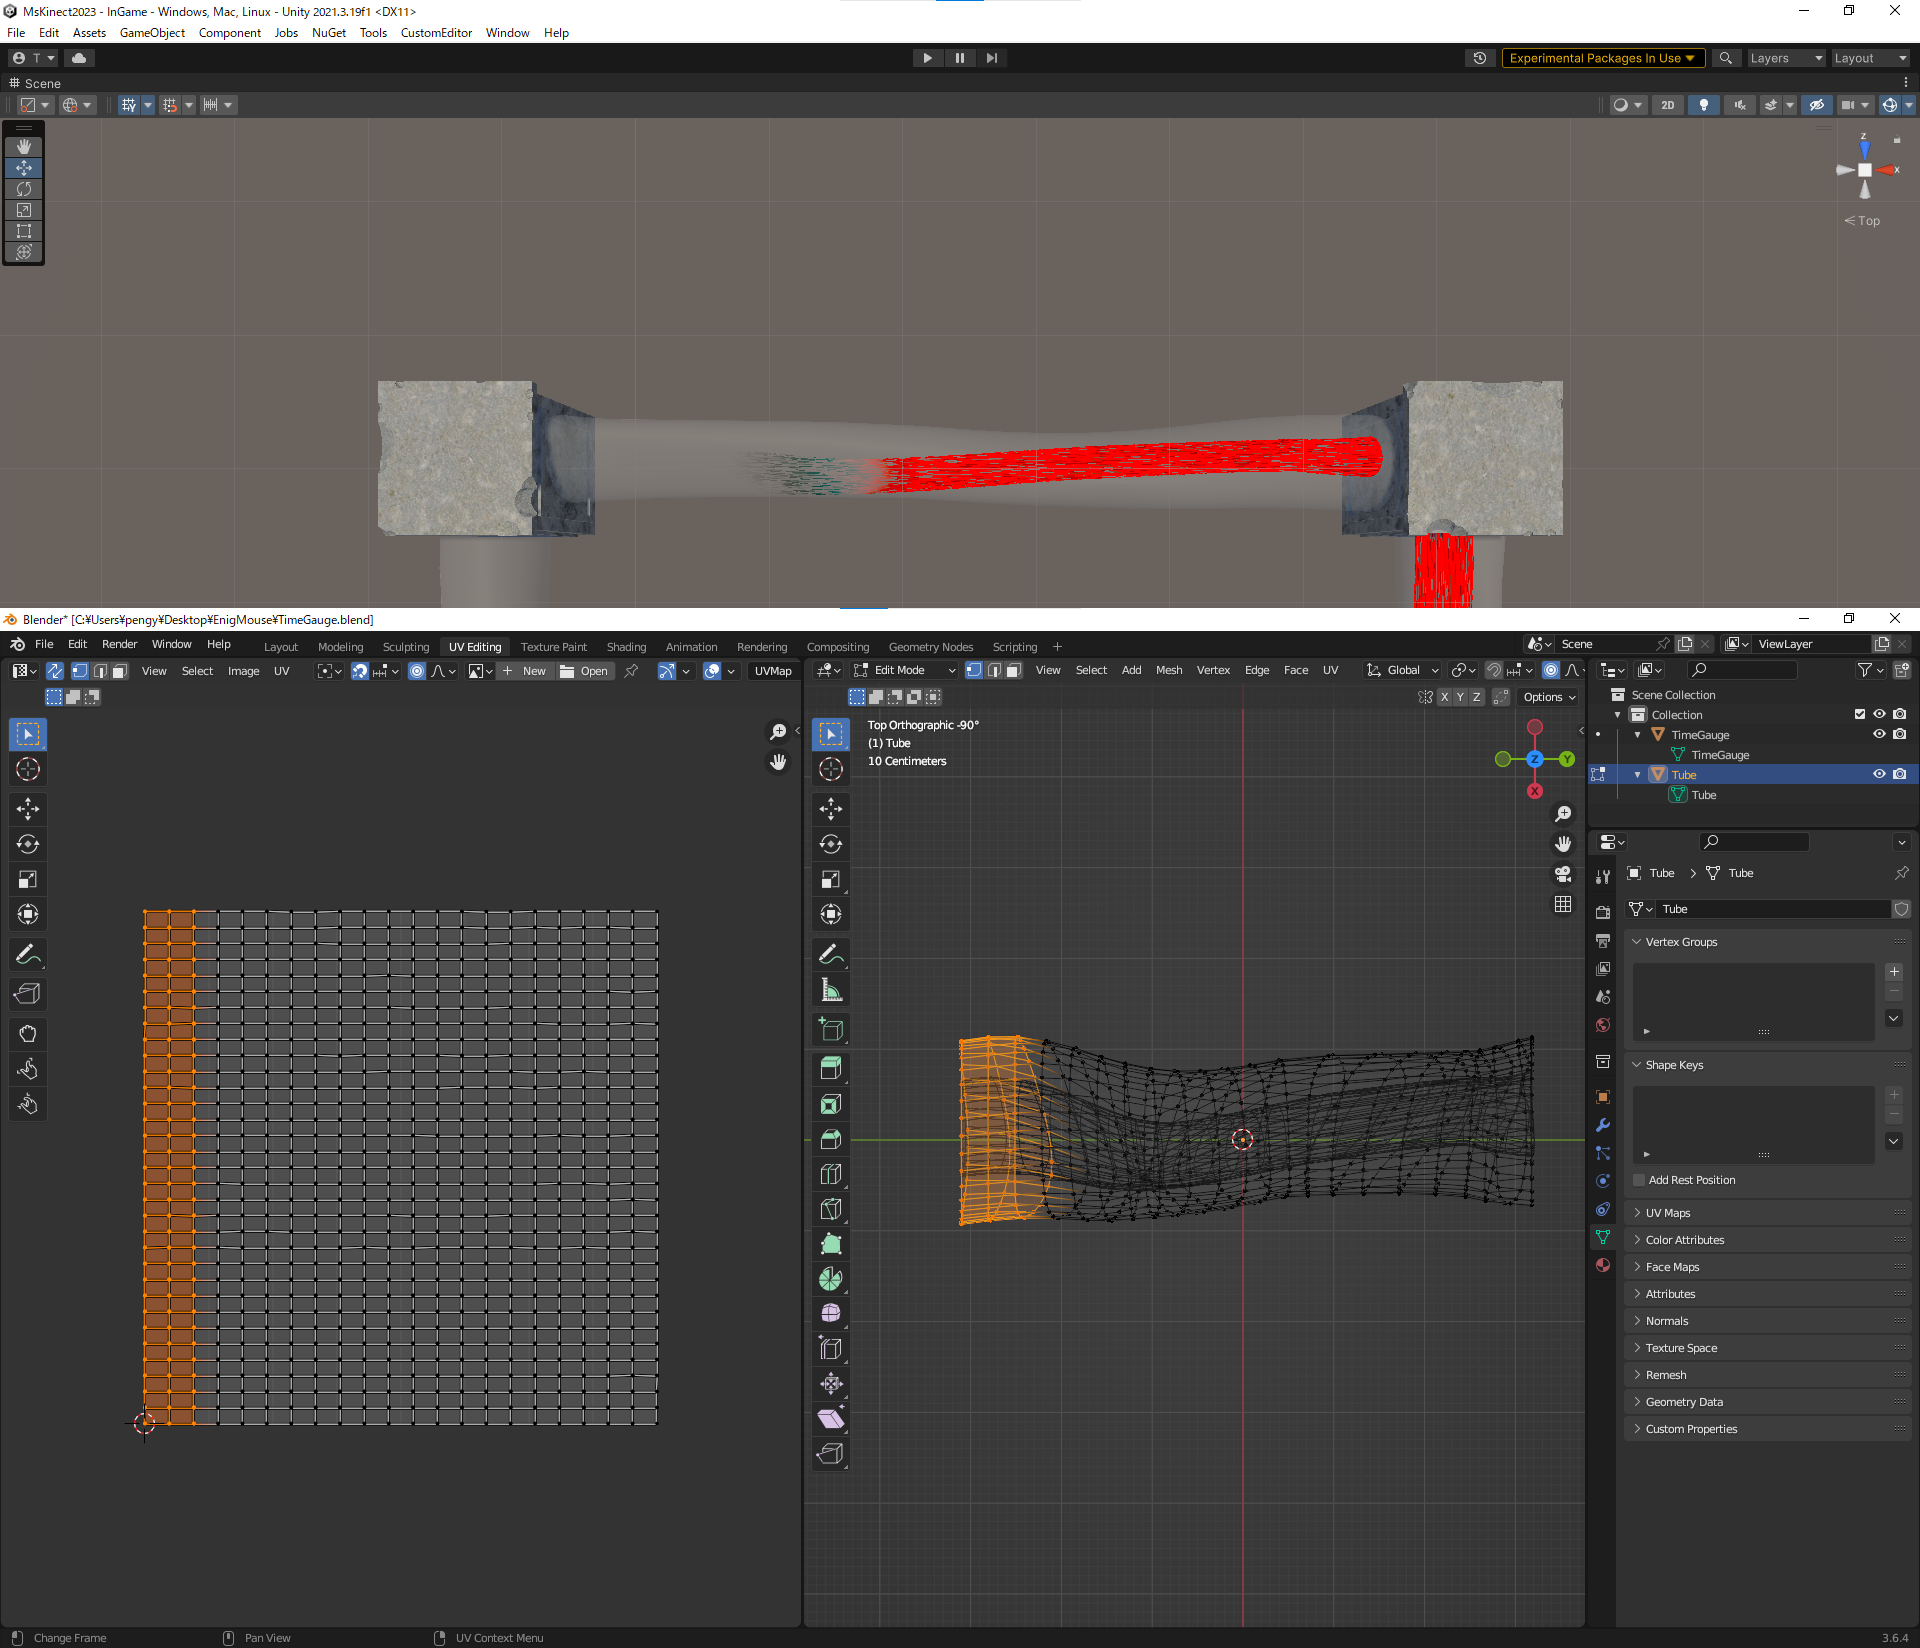Select 3D viewport Spin tool
The height and width of the screenshot is (1648, 1920).
(831, 1279)
